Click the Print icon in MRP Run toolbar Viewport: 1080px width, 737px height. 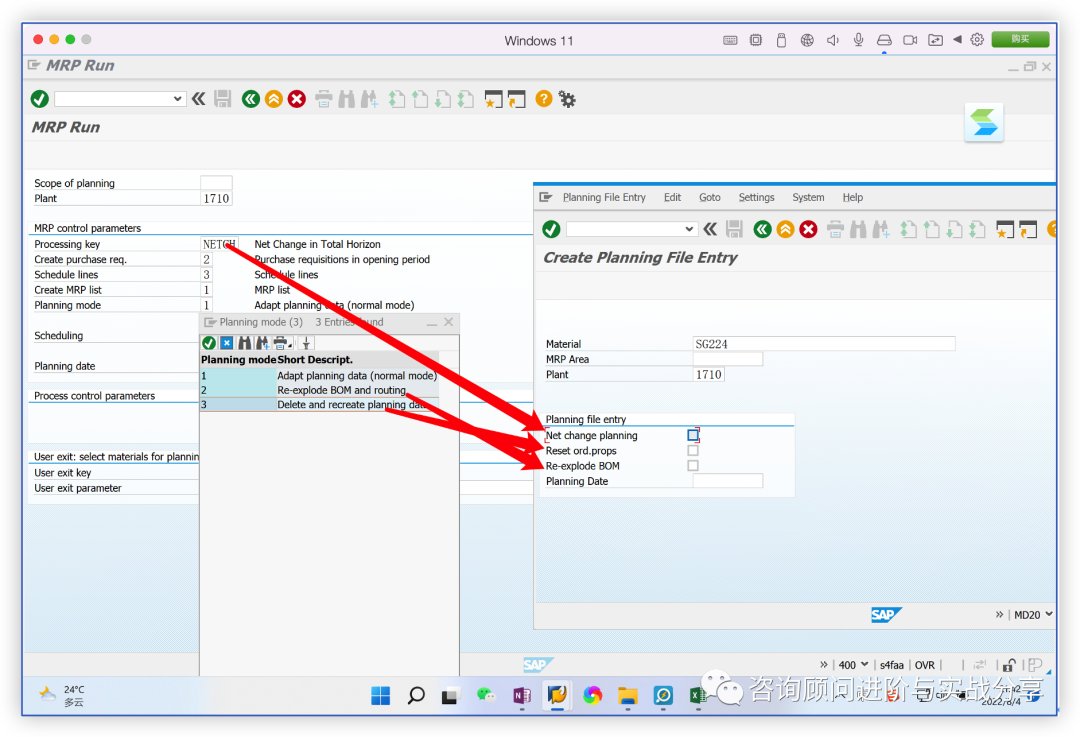[323, 99]
